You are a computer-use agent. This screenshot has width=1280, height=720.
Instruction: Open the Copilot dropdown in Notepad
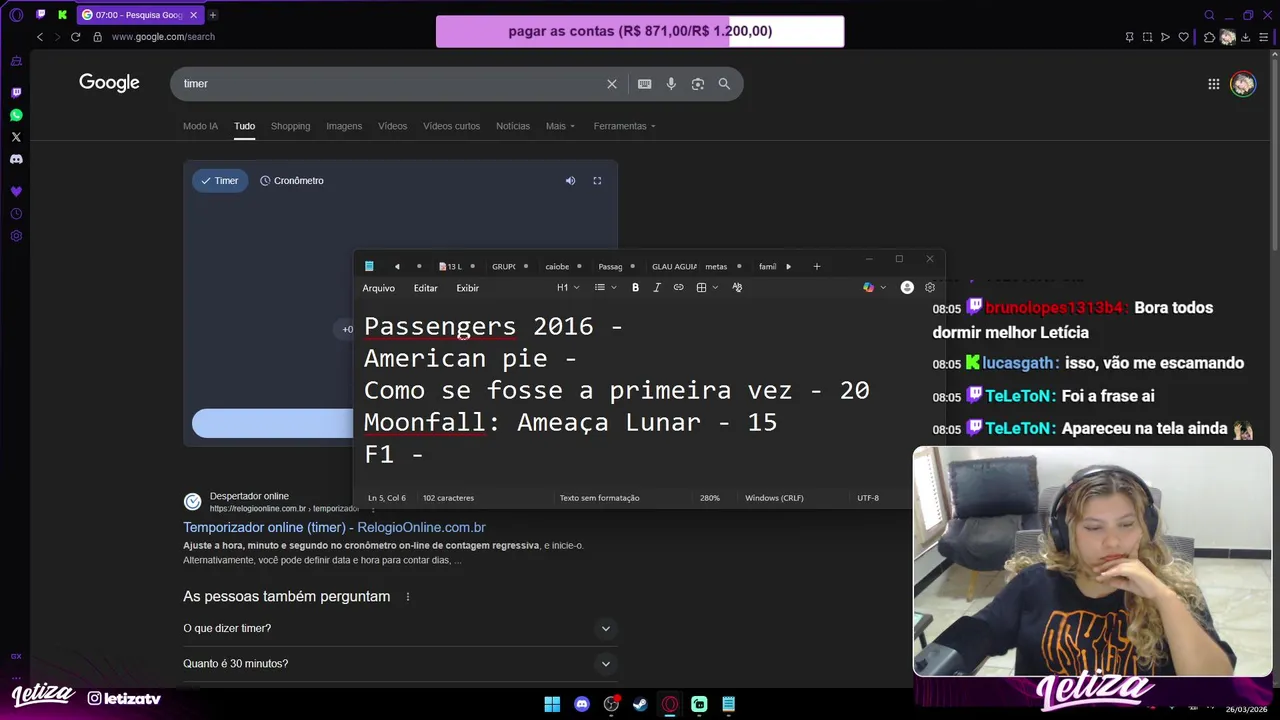click(875, 288)
